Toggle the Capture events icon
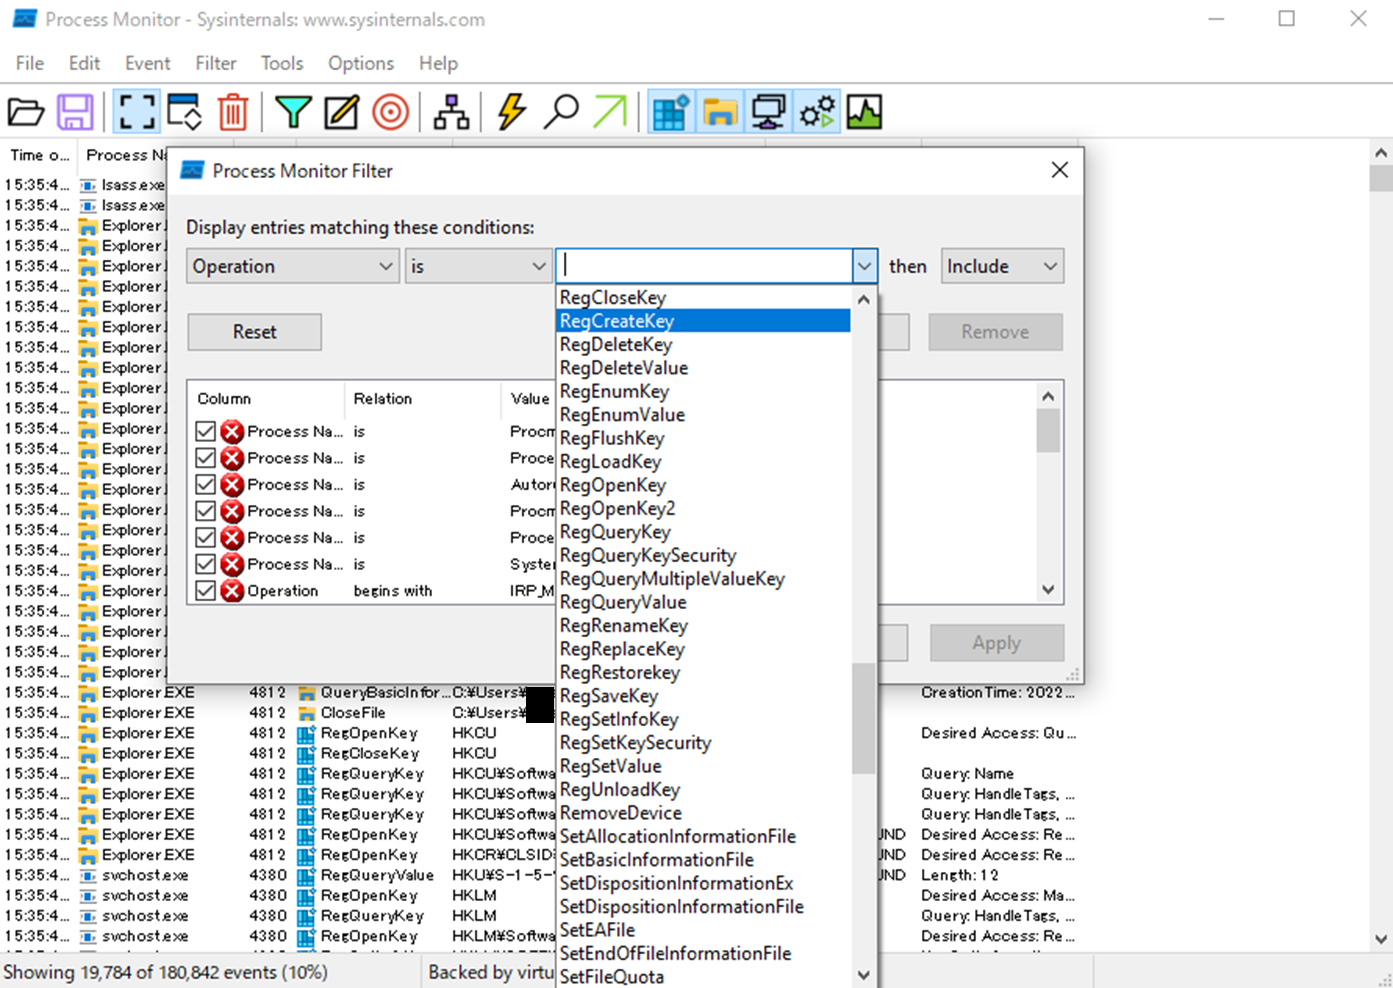 [136, 112]
